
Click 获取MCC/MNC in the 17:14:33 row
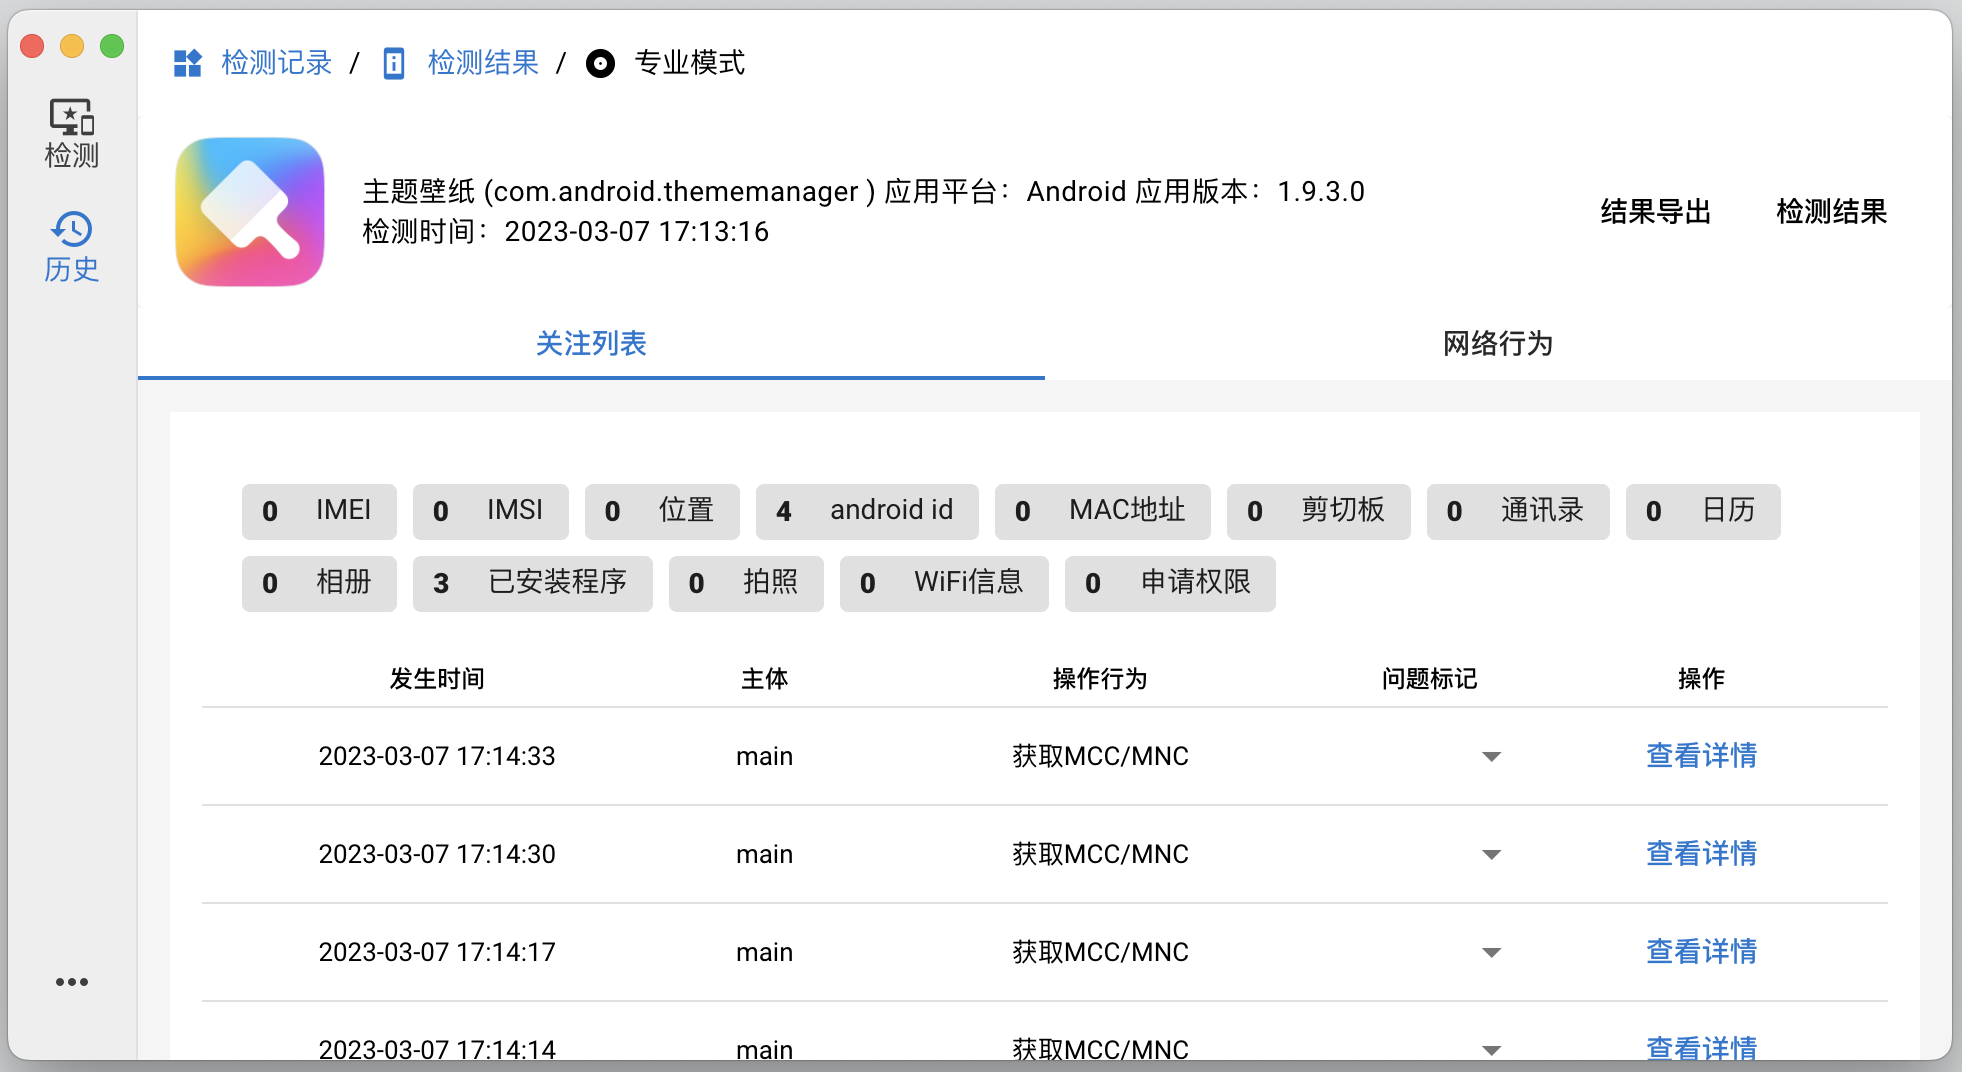(1100, 756)
